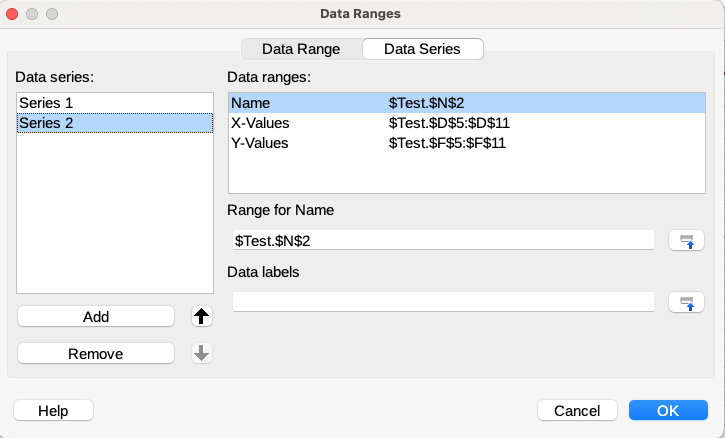Viewport: 725px width, 438px height.
Task: Remove the selected data series
Action: pyautogui.click(x=96, y=353)
